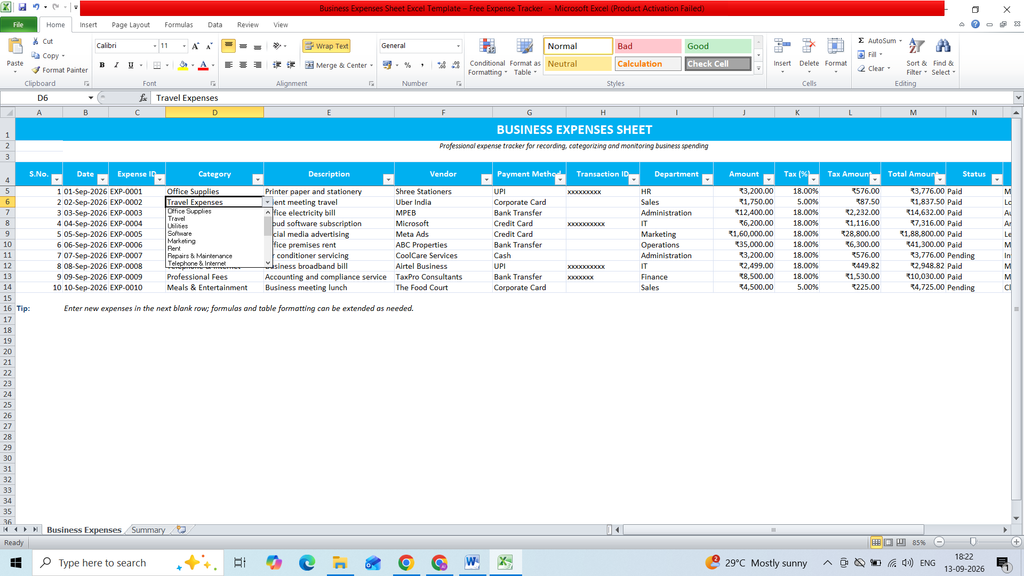Open the number format dropdown
This screenshot has height=576, width=1024.
[458, 46]
